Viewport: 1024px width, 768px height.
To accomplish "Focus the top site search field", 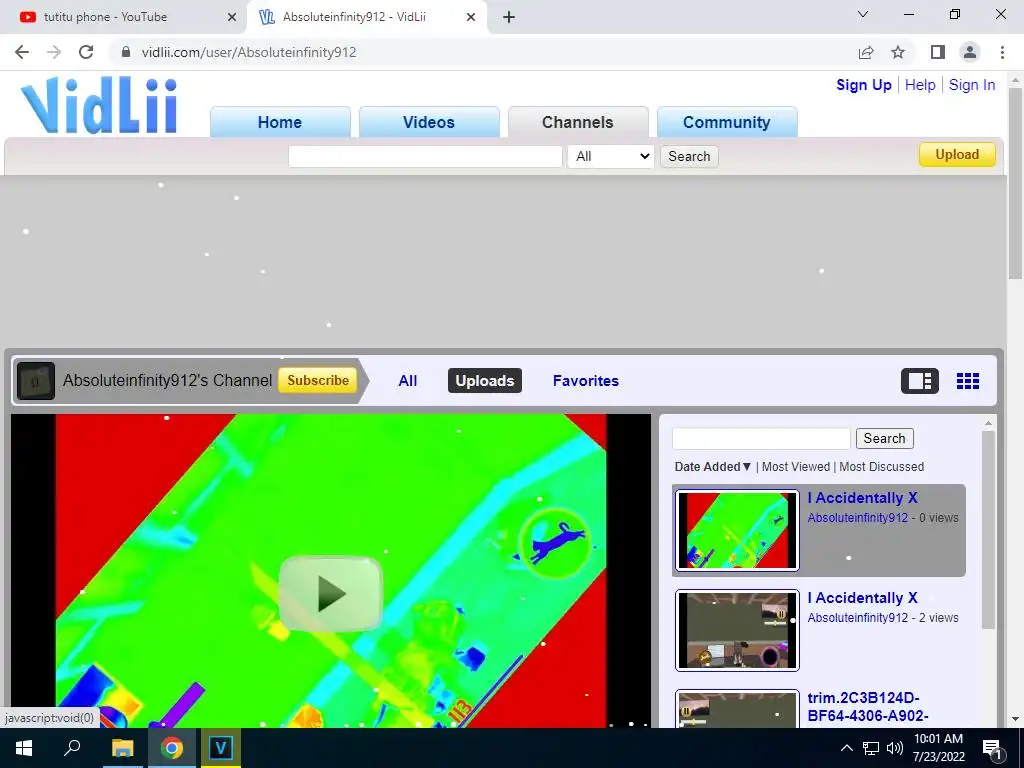I will tap(425, 156).
